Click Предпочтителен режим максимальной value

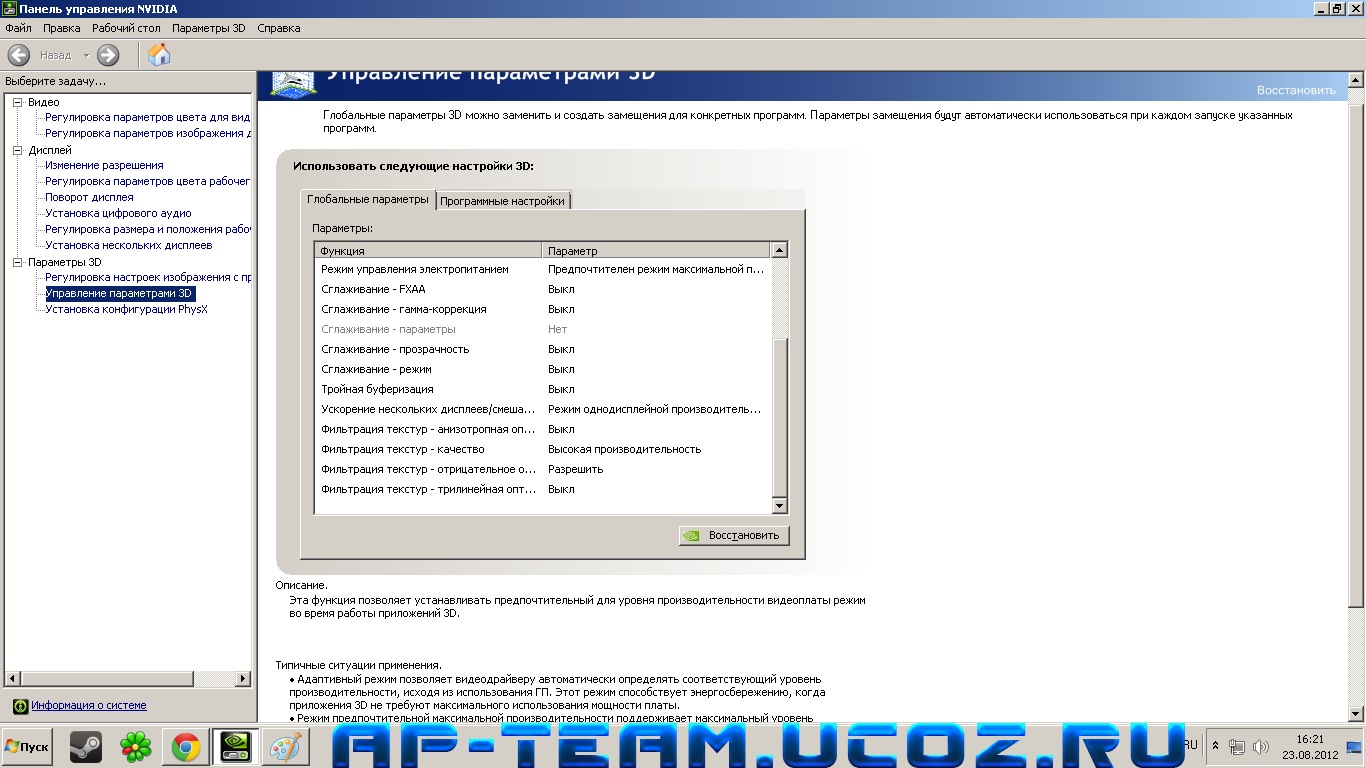[656, 269]
